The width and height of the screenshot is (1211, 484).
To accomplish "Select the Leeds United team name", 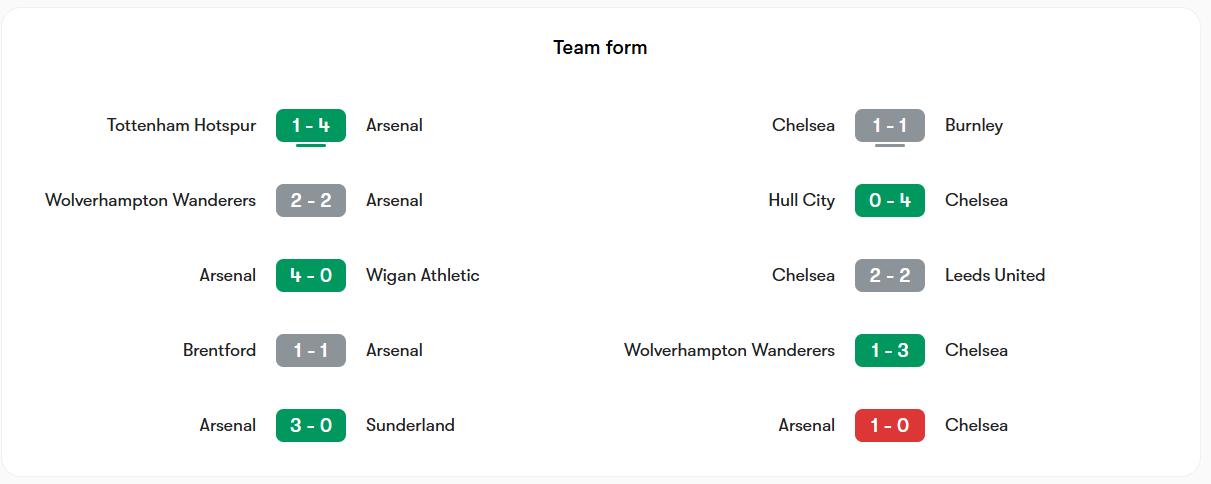I will point(995,275).
